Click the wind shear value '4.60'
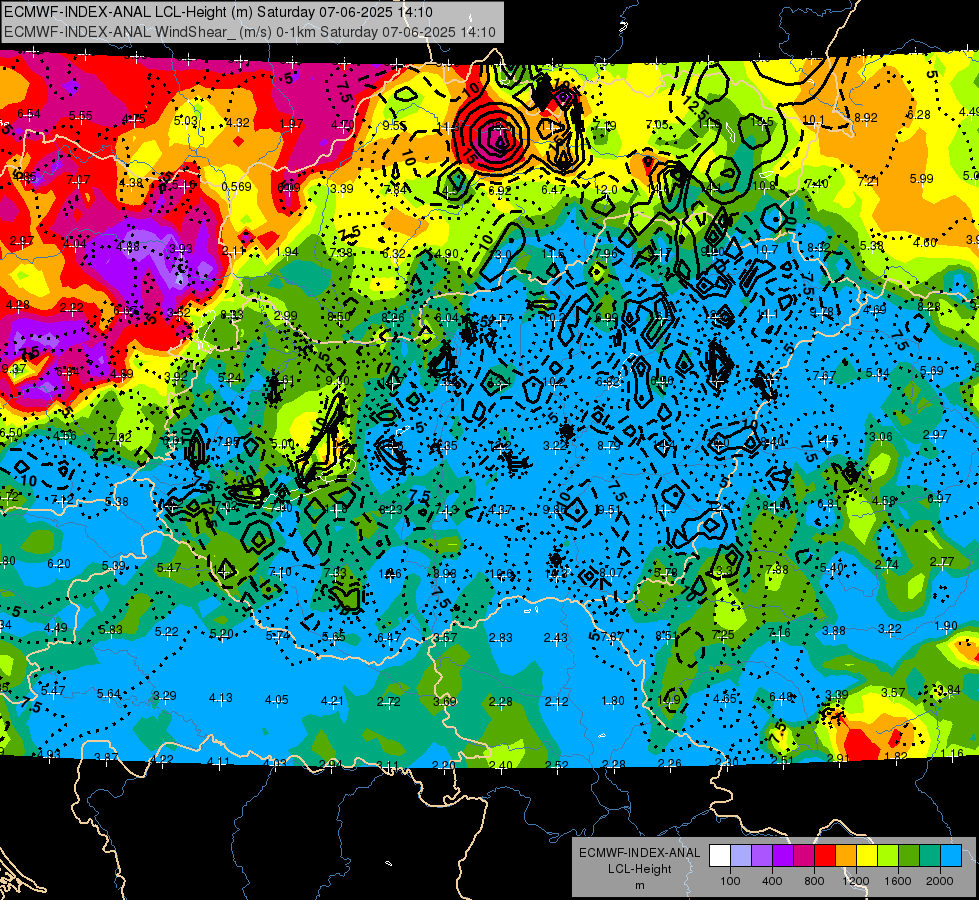This screenshot has height=900, width=979. [x=925, y=242]
